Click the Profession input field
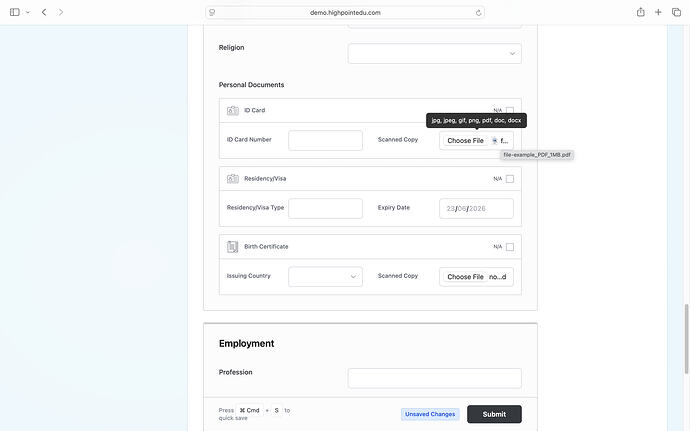This screenshot has width=690, height=431. point(434,378)
